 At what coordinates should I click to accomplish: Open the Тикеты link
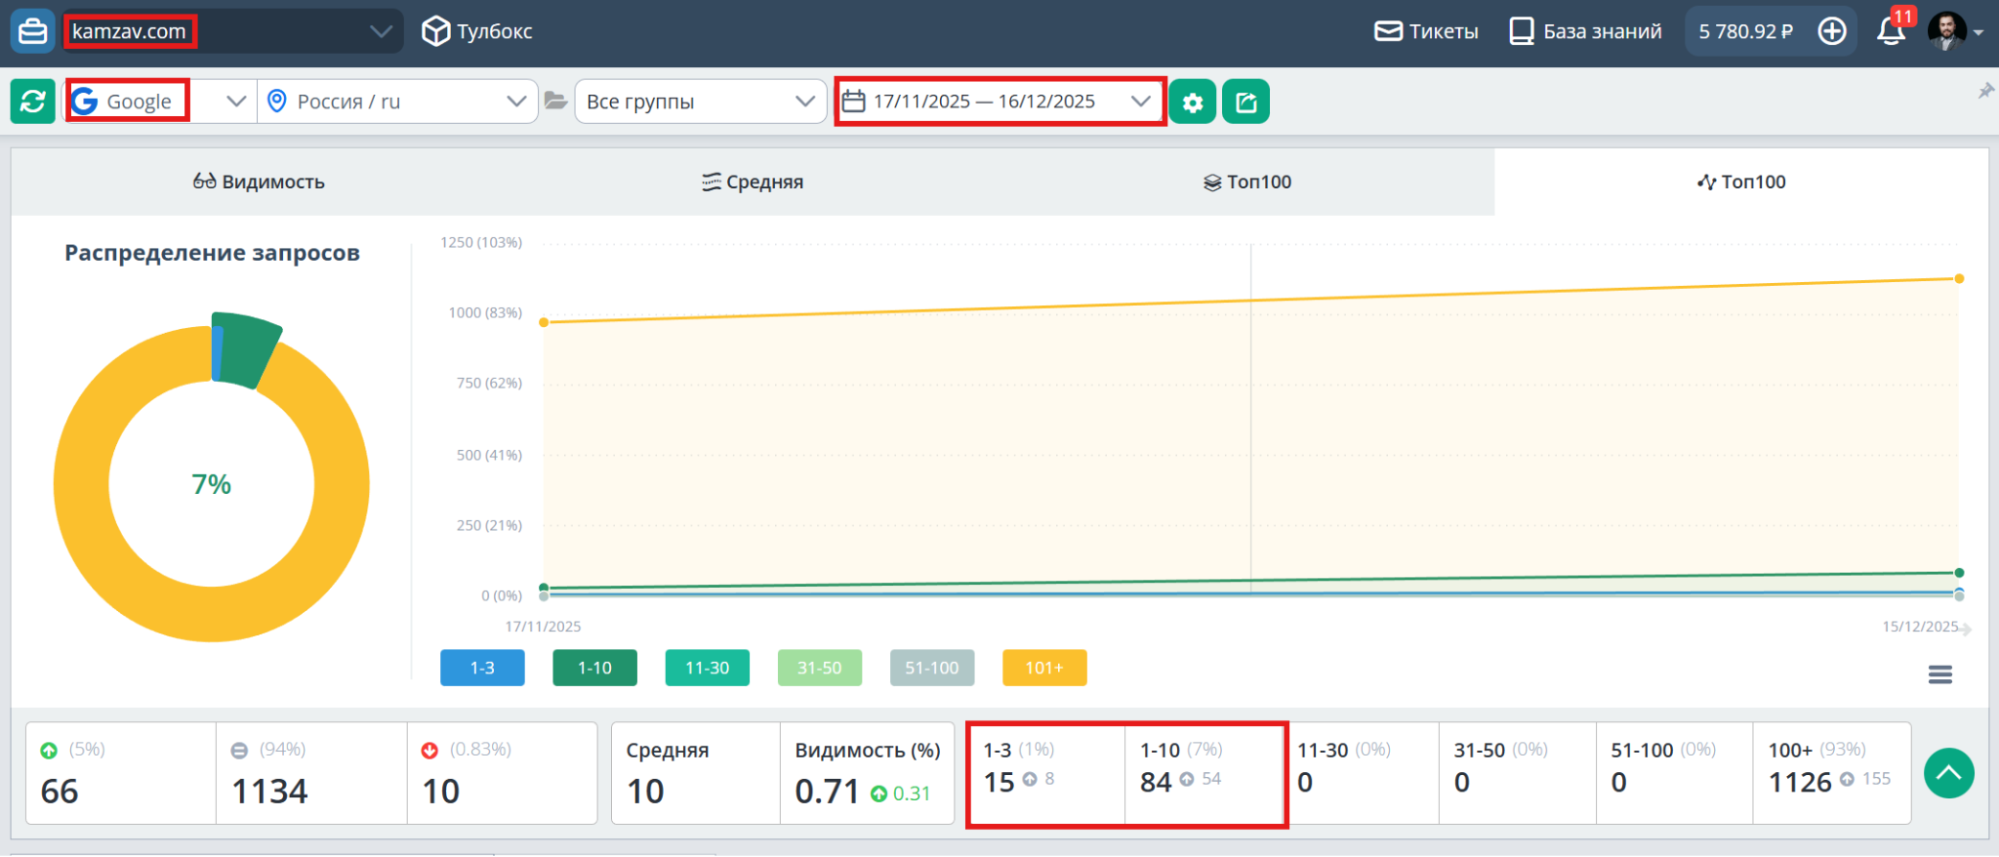(x=1426, y=31)
